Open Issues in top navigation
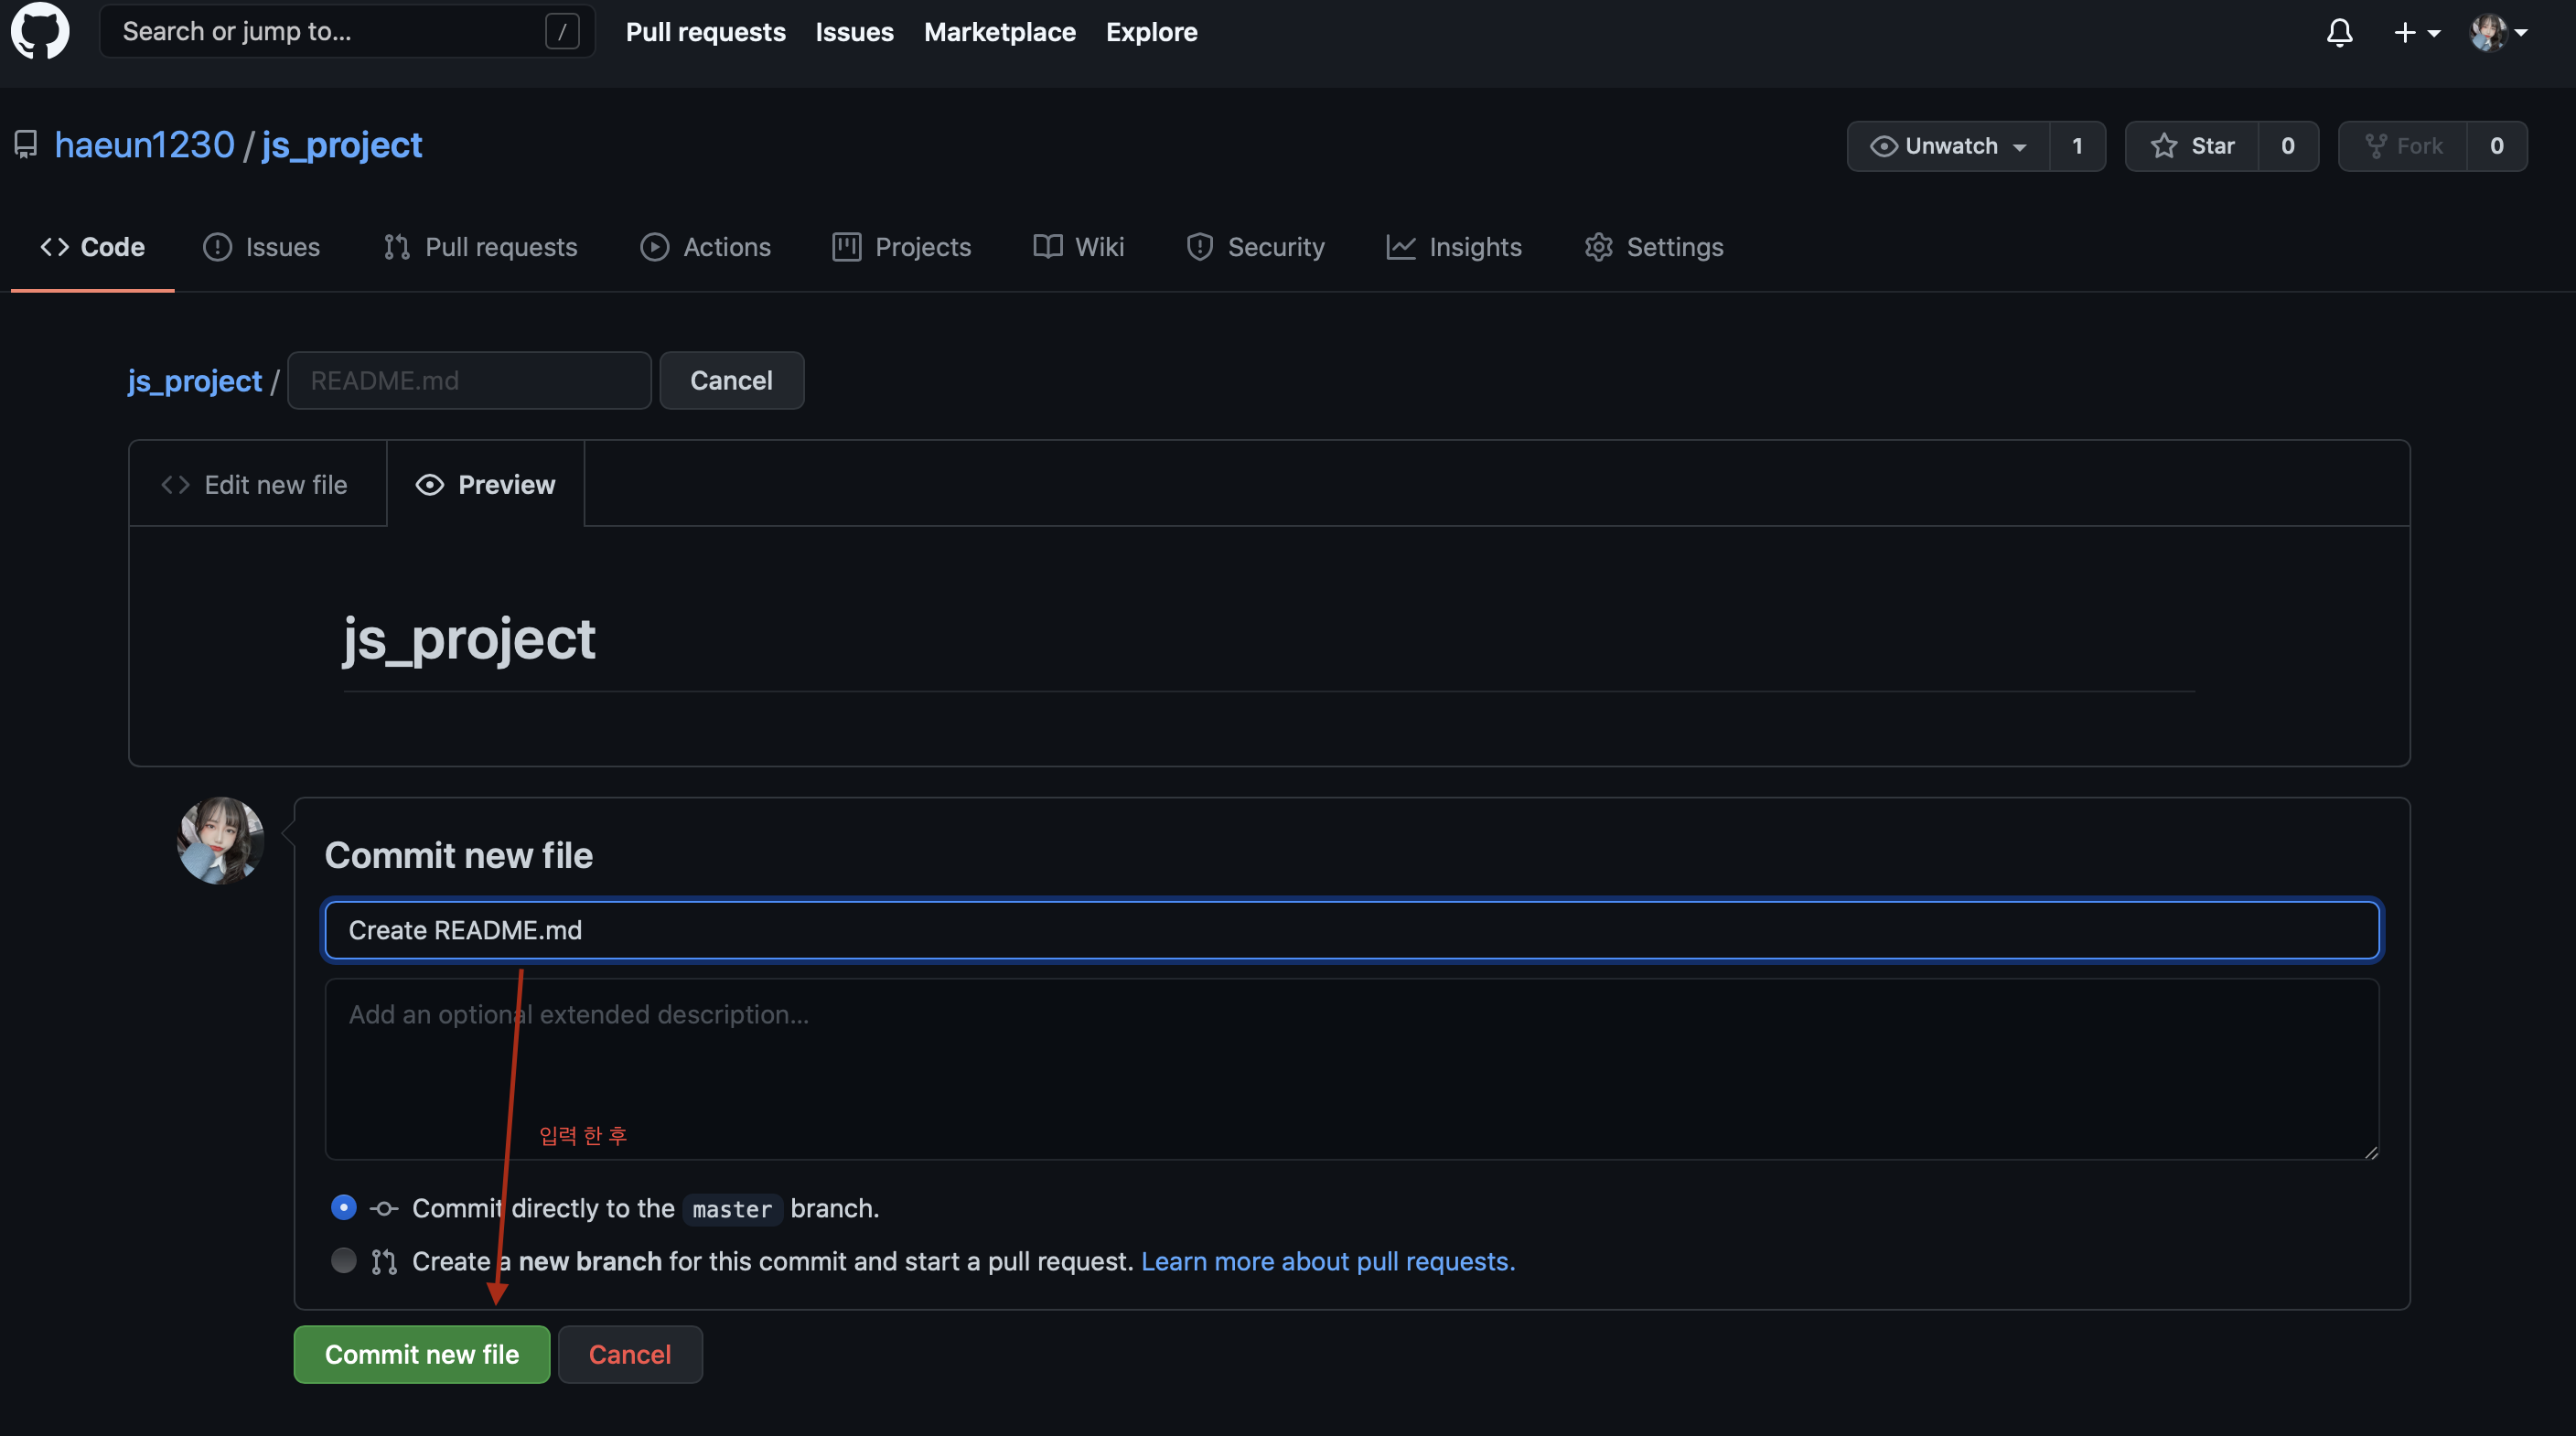Image resolution: width=2576 pixels, height=1436 pixels. tap(854, 32)
